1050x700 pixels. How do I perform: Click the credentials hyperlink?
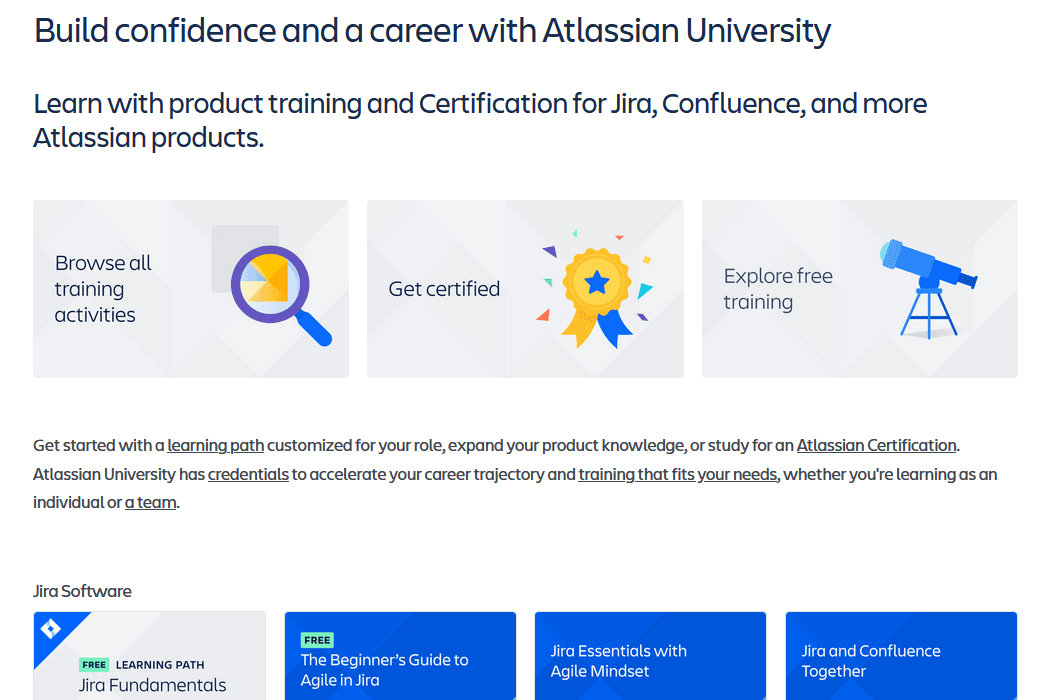point(248,474)
